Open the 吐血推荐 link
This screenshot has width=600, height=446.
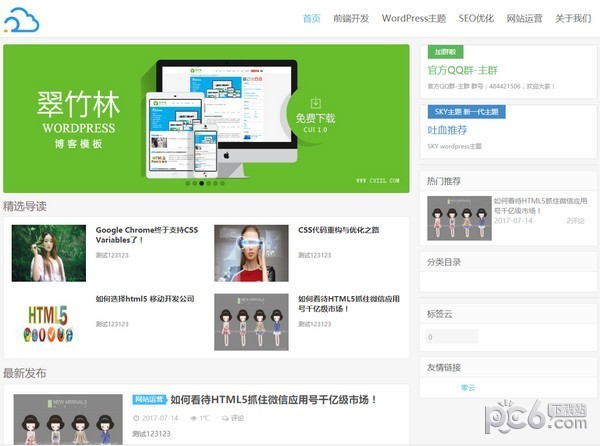tap(447, 130)
